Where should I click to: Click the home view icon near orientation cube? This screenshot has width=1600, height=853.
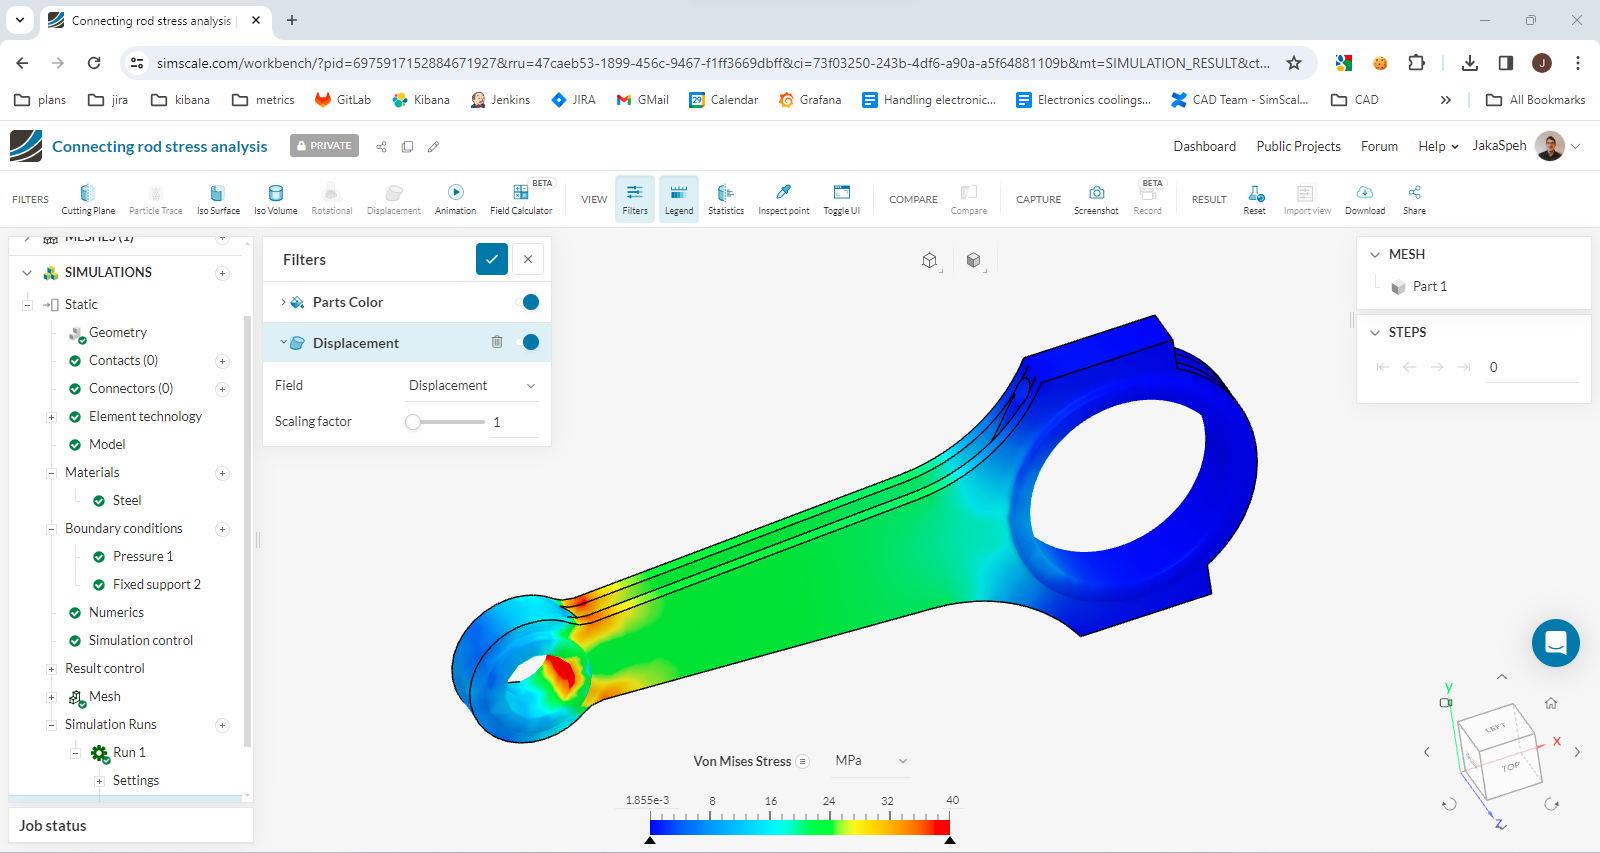[x=1551, y=703]
